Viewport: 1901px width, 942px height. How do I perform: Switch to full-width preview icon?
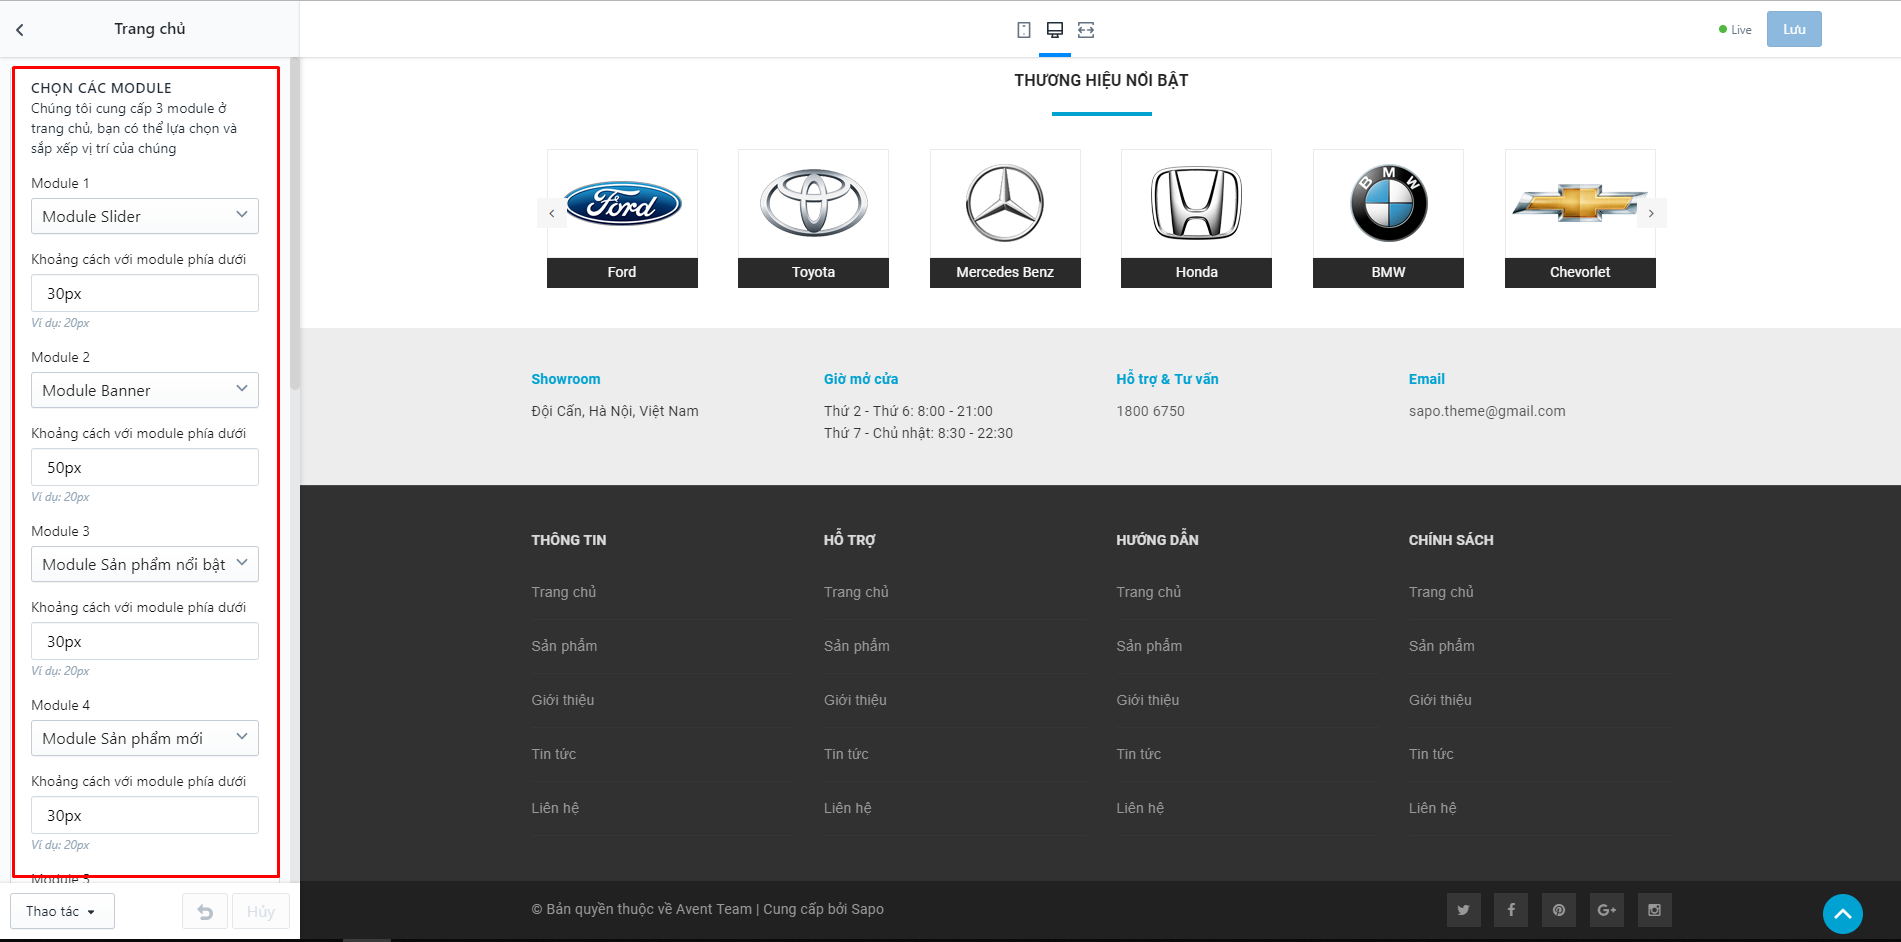[1086, 30]
